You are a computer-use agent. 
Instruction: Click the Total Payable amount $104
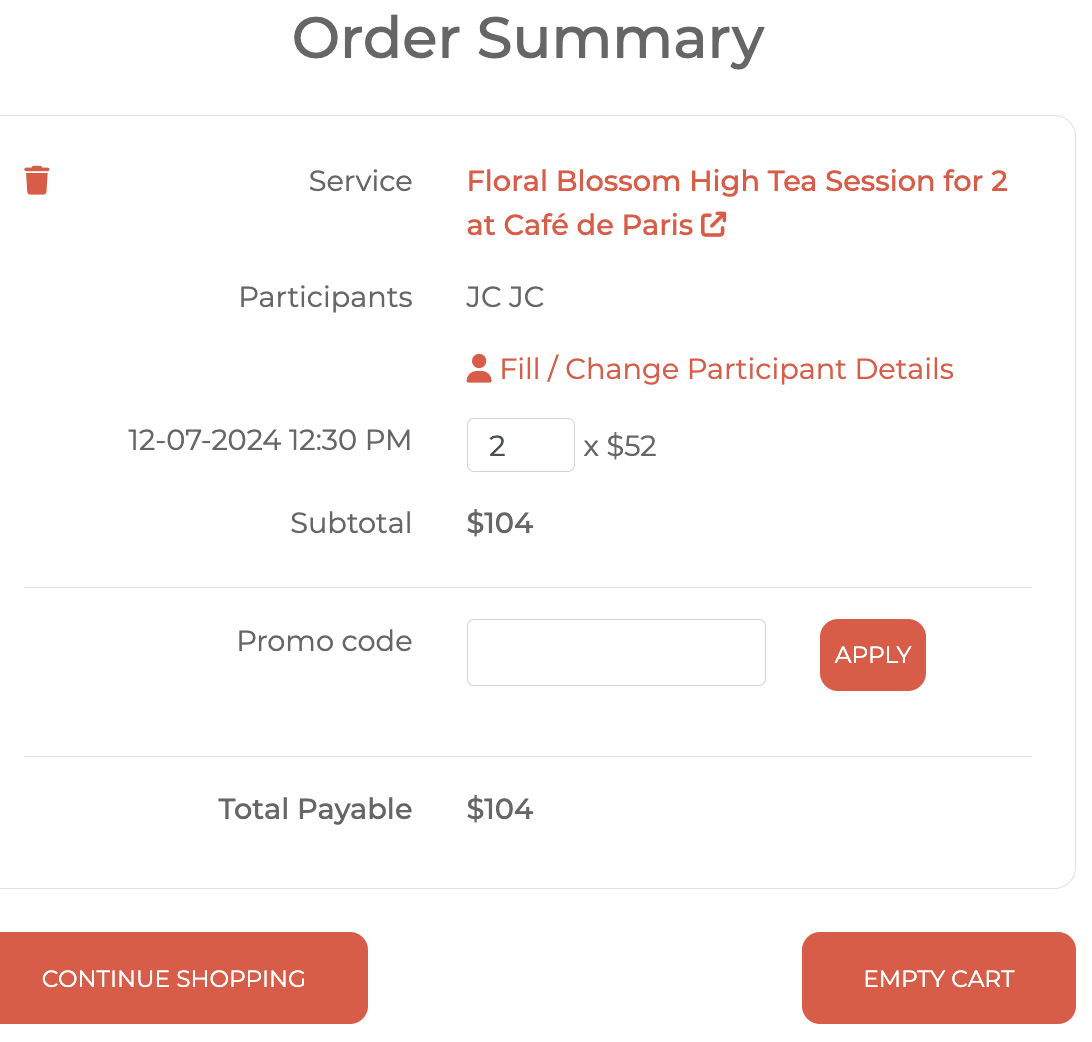[500, 809]
